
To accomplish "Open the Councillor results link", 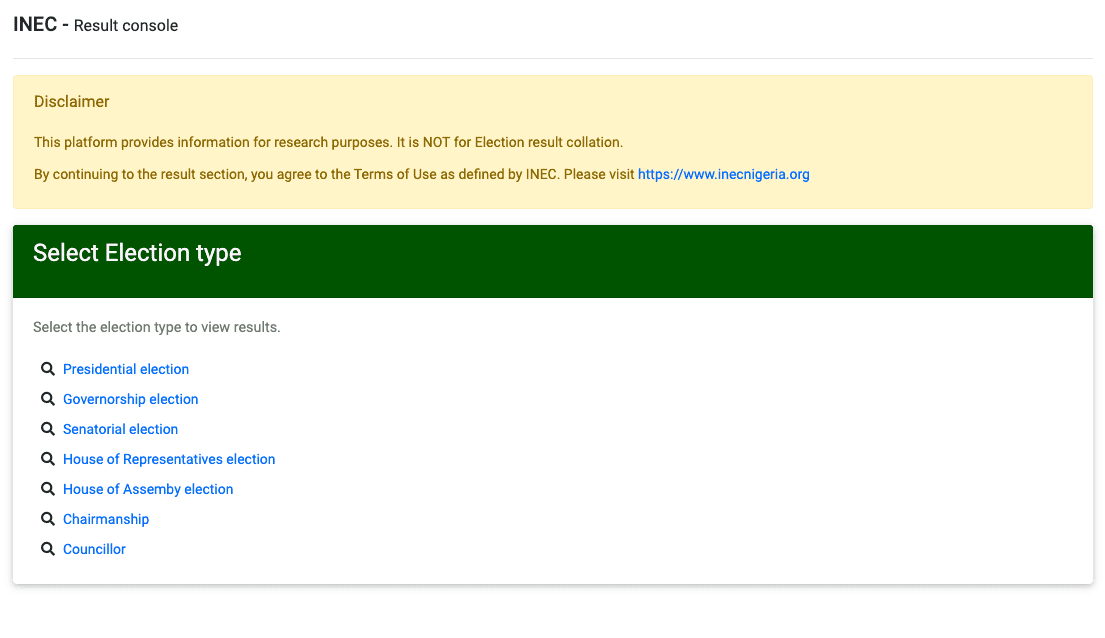I will tap(94, 549).
